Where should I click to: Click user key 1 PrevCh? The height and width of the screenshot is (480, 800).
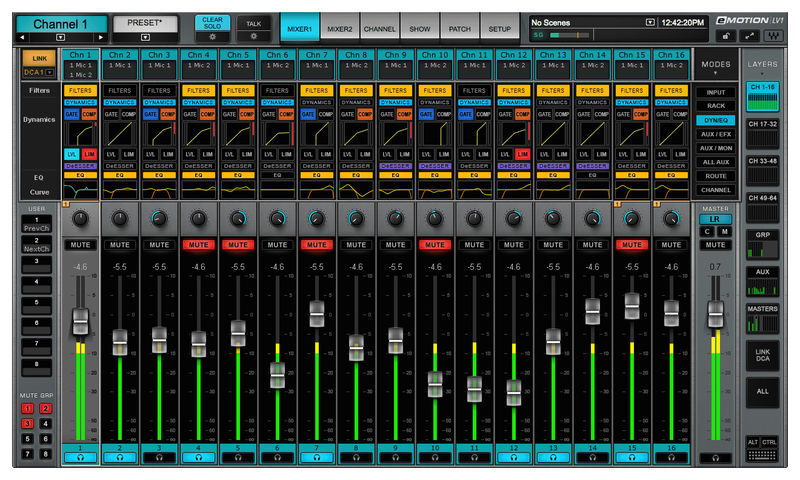click(x=36, y=224)
